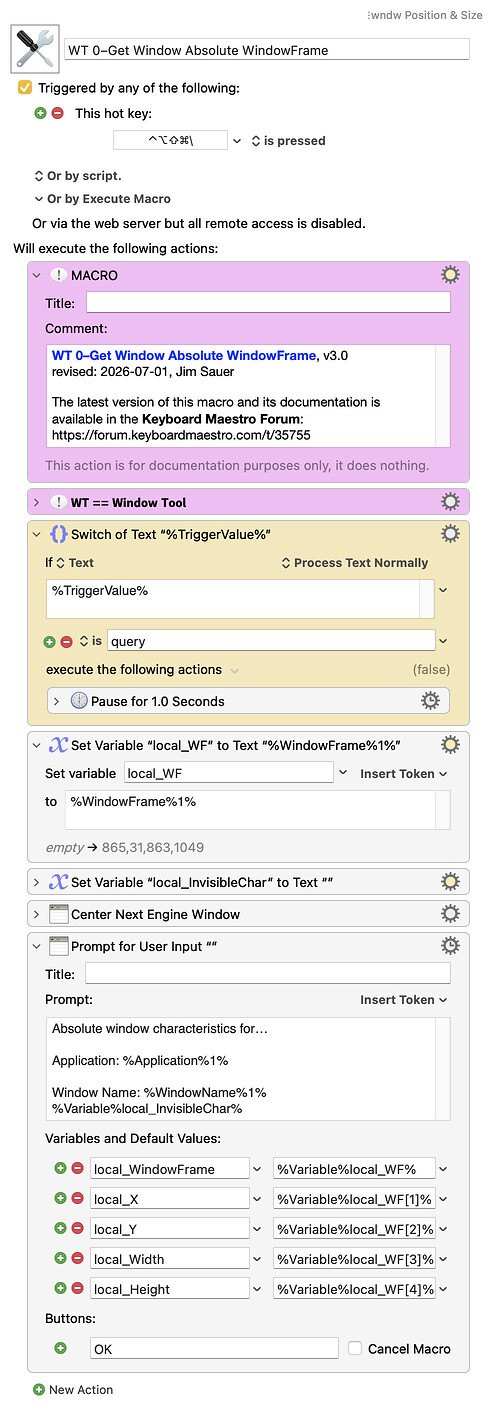Click New Action at the bottom
Image resolution: width=493 pixels, height=1406 pixels.
(x=73, y=1389)
